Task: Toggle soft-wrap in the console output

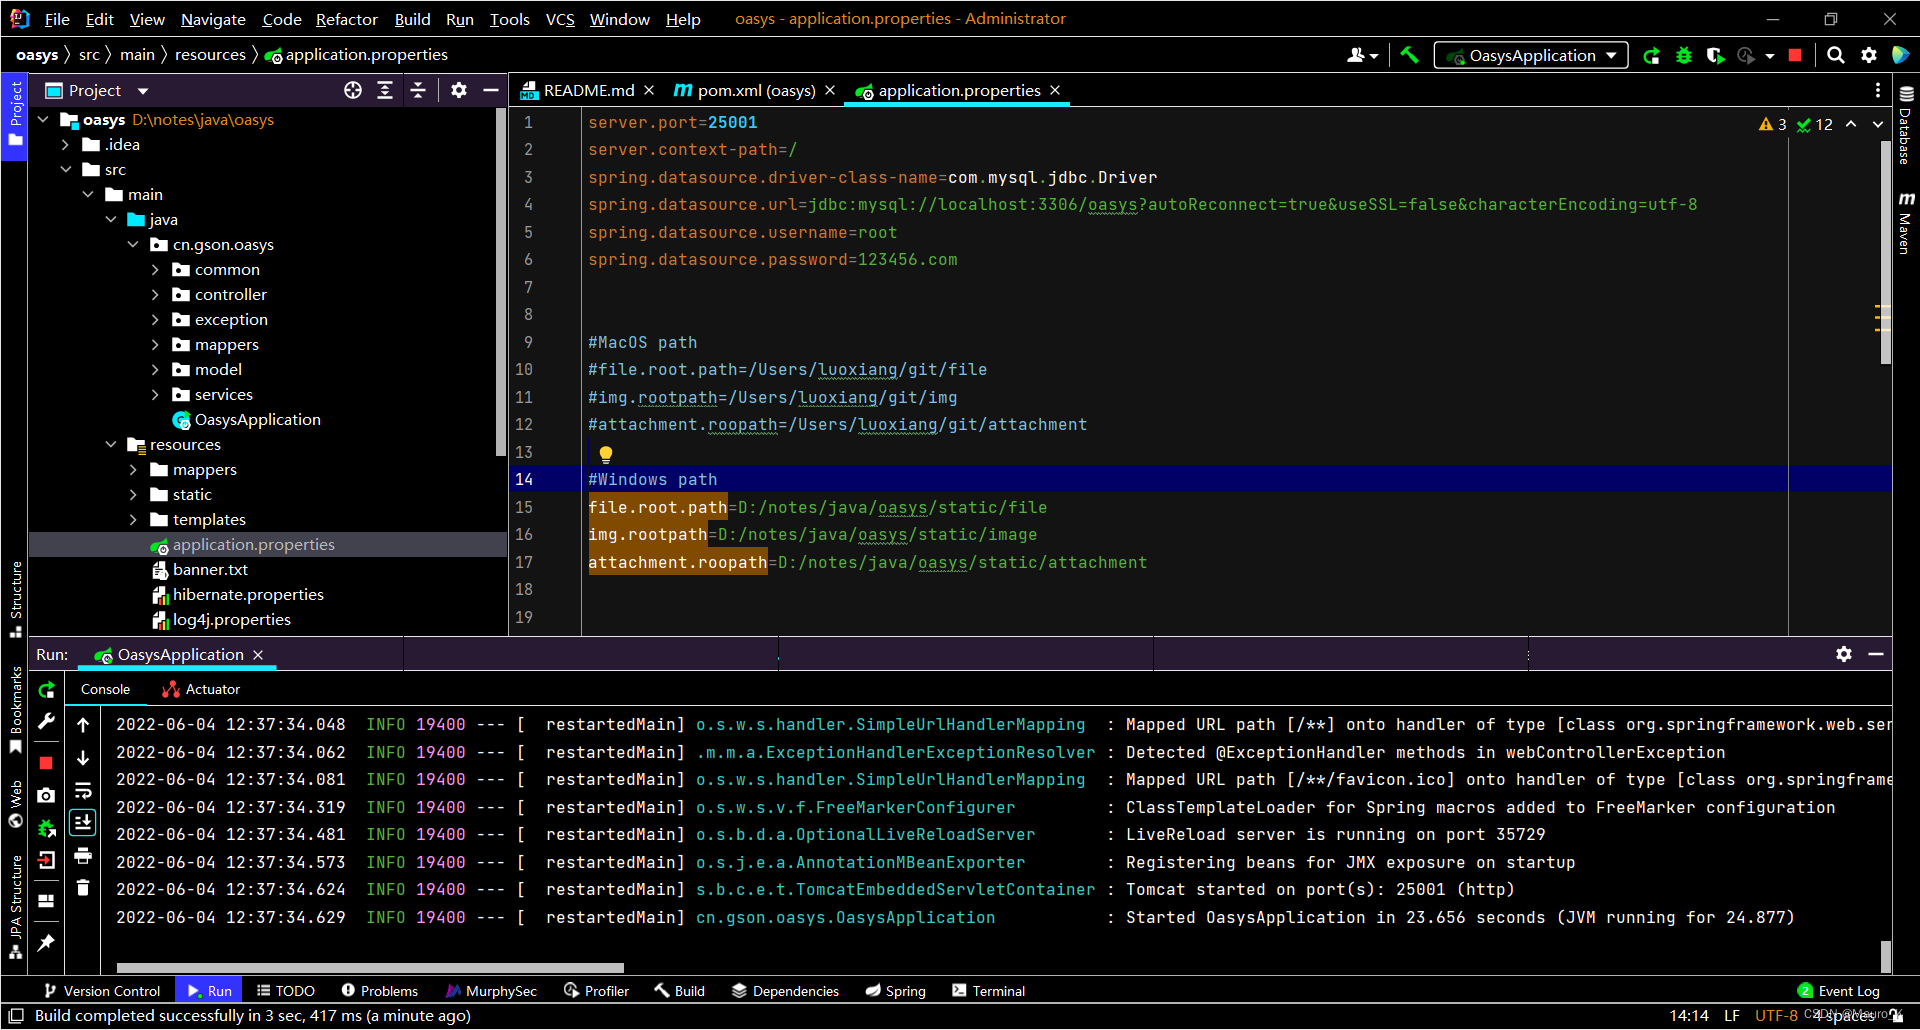Action: coord(83,790)
